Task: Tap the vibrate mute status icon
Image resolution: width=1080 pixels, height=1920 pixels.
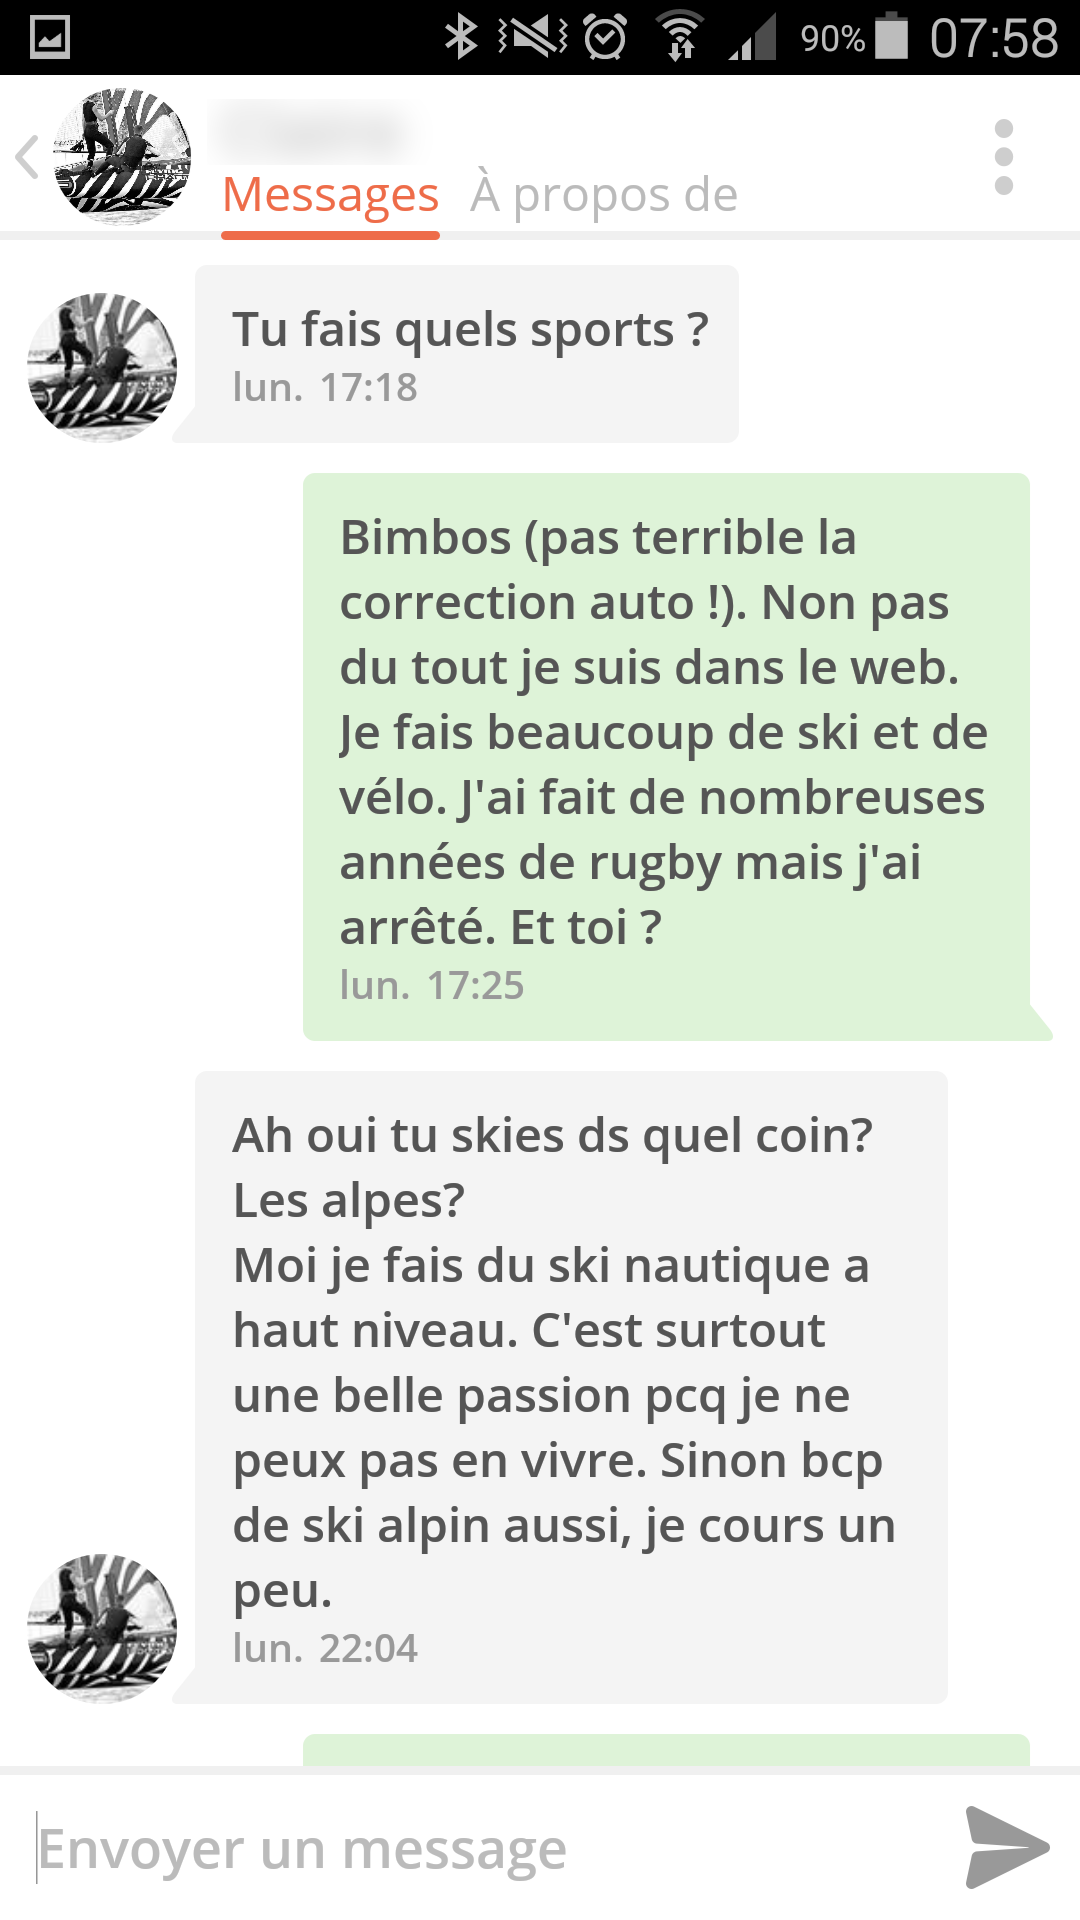Action: tap(534, 38)
